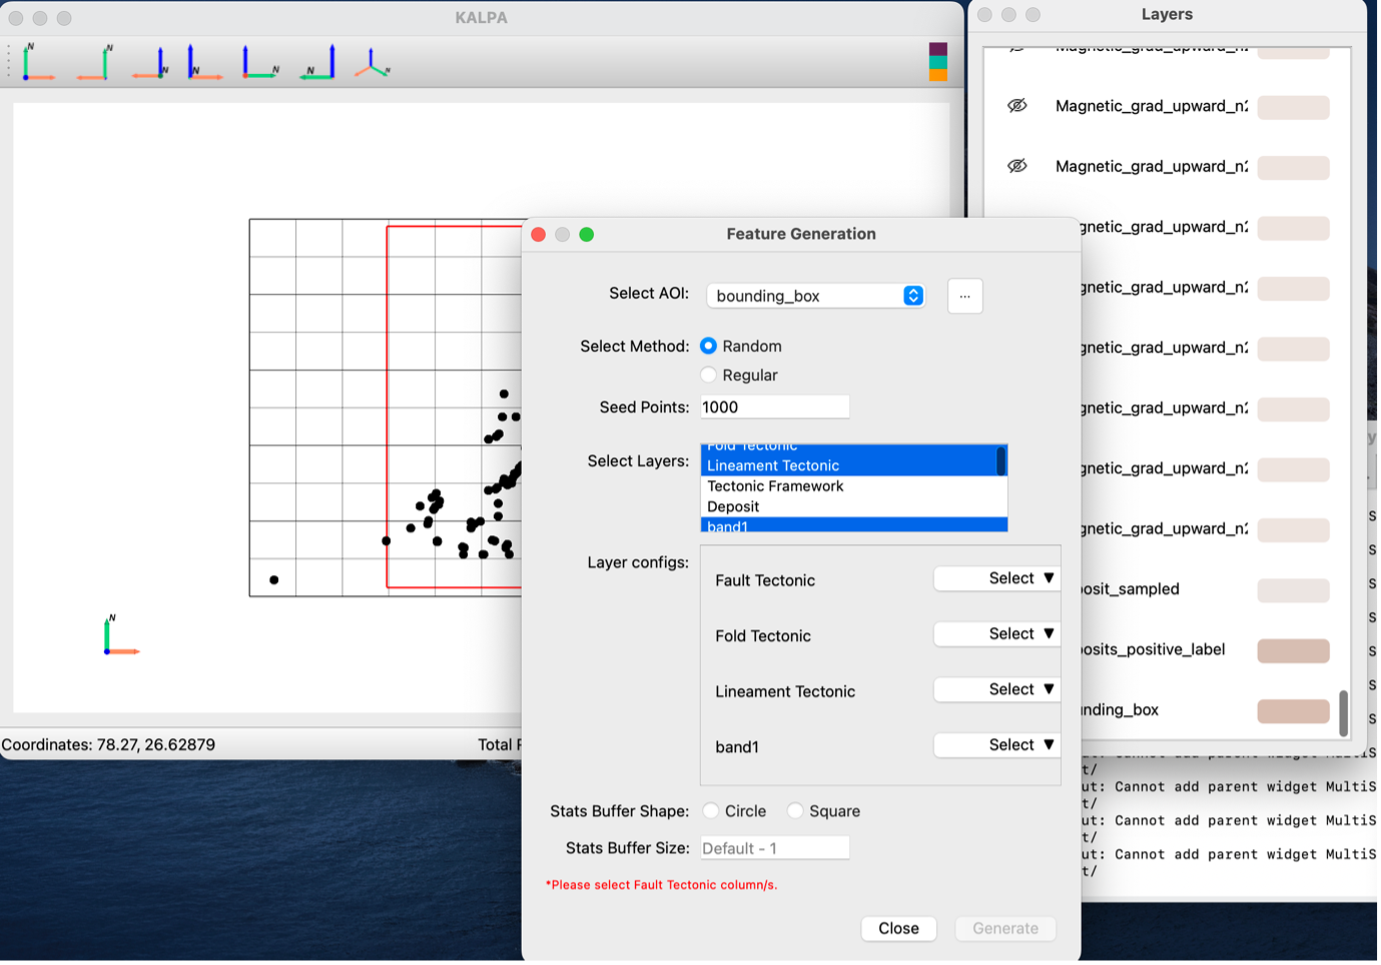
Task: Select view icon with blue up, orange right
Action: pyautogui.click(x=205, y=63)
